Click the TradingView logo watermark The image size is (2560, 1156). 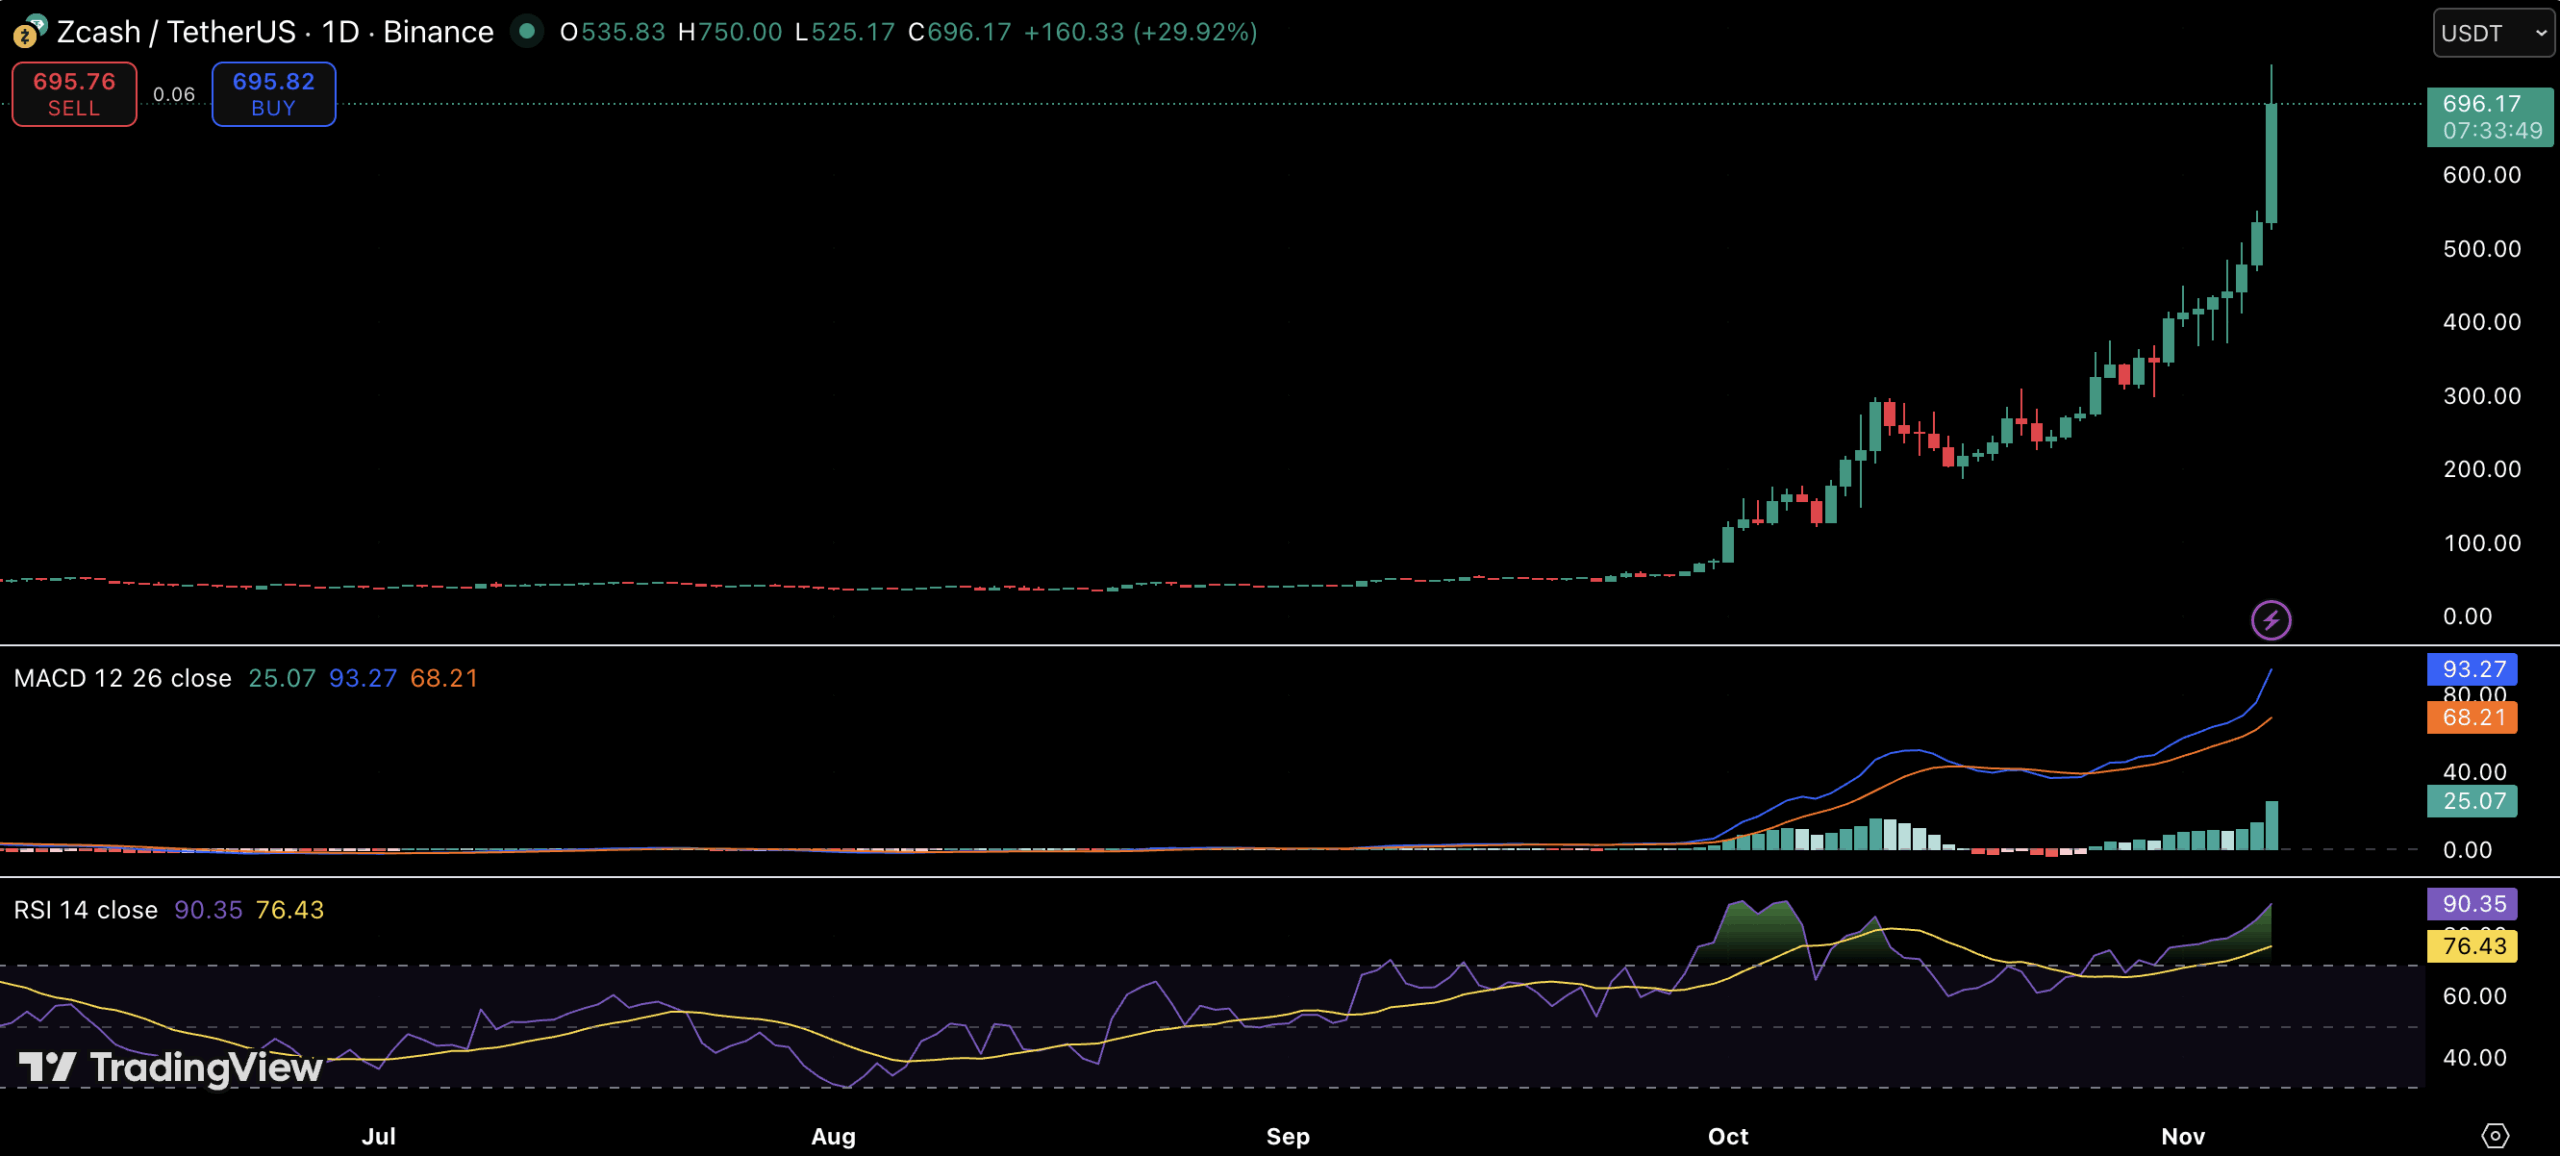(170, 1068)
